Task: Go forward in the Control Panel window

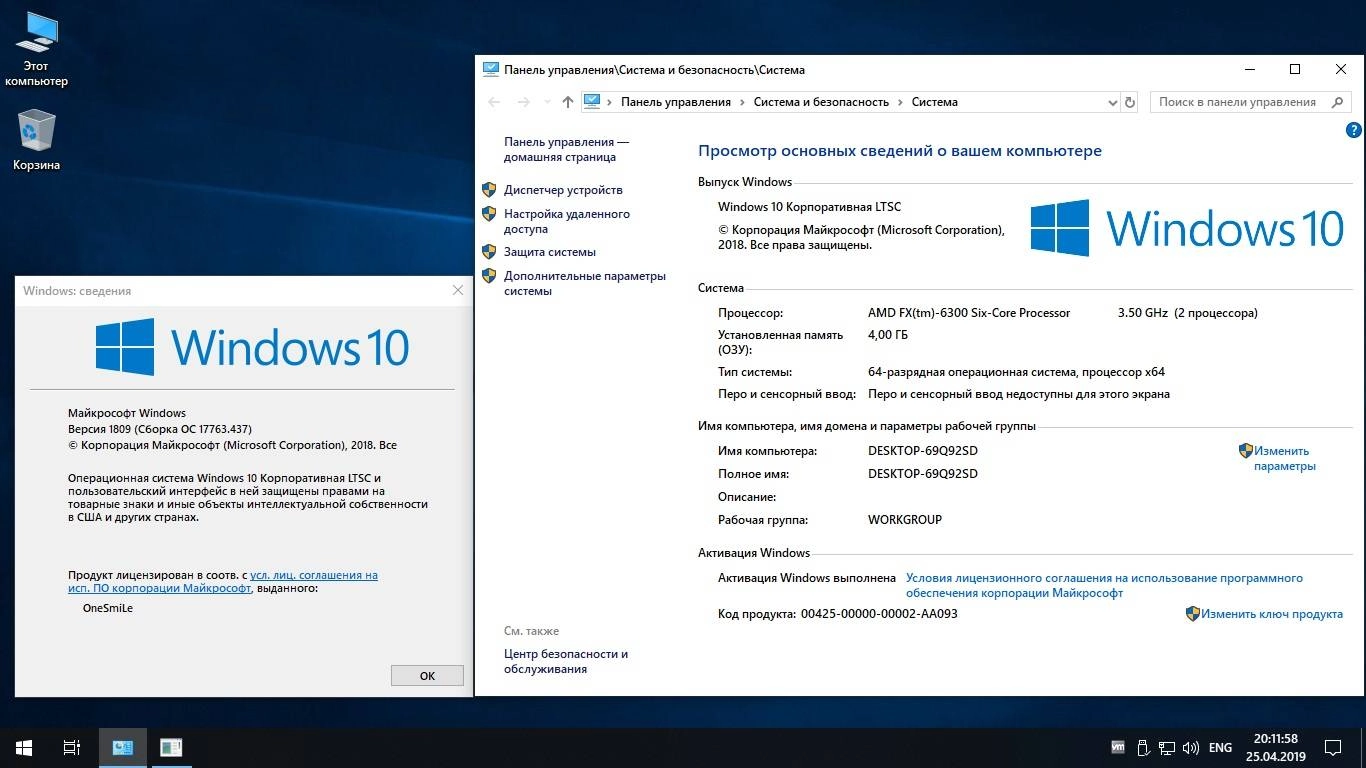Action: (523, 102)
